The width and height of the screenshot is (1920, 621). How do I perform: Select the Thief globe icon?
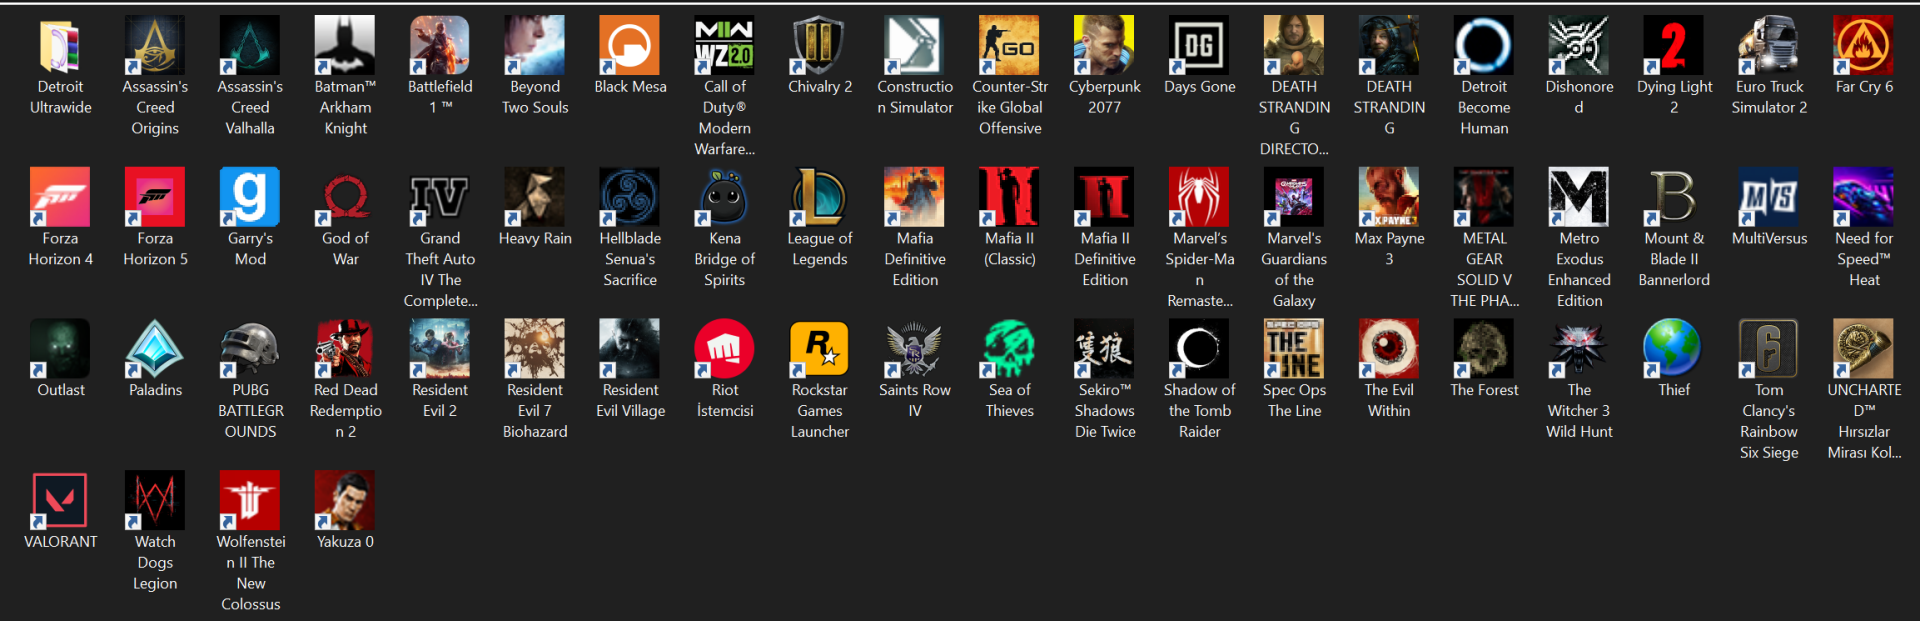(x=1674, y=349)
